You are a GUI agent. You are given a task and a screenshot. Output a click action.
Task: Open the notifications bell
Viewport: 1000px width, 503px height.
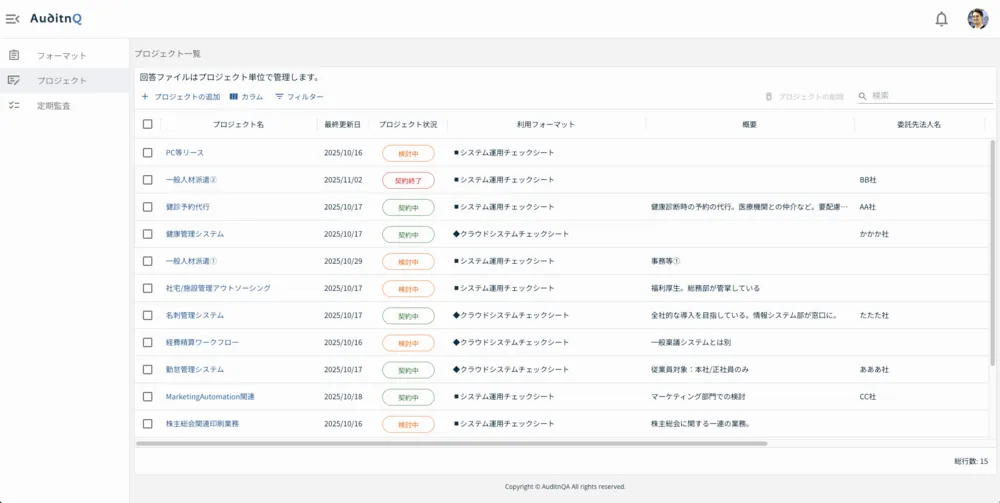point(941,19)
